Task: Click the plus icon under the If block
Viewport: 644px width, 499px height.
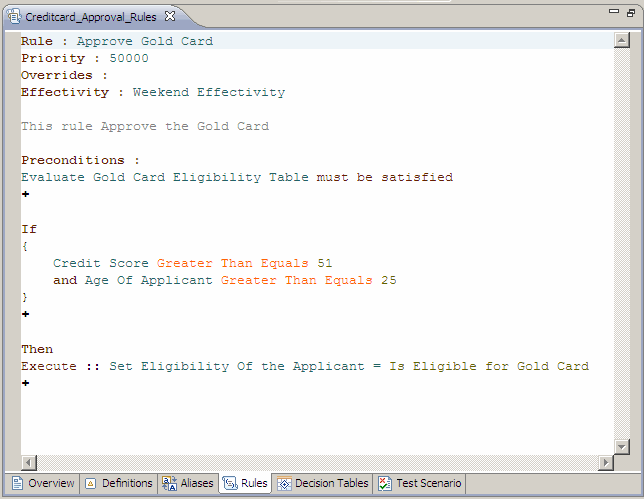Action: coord(25,314)
